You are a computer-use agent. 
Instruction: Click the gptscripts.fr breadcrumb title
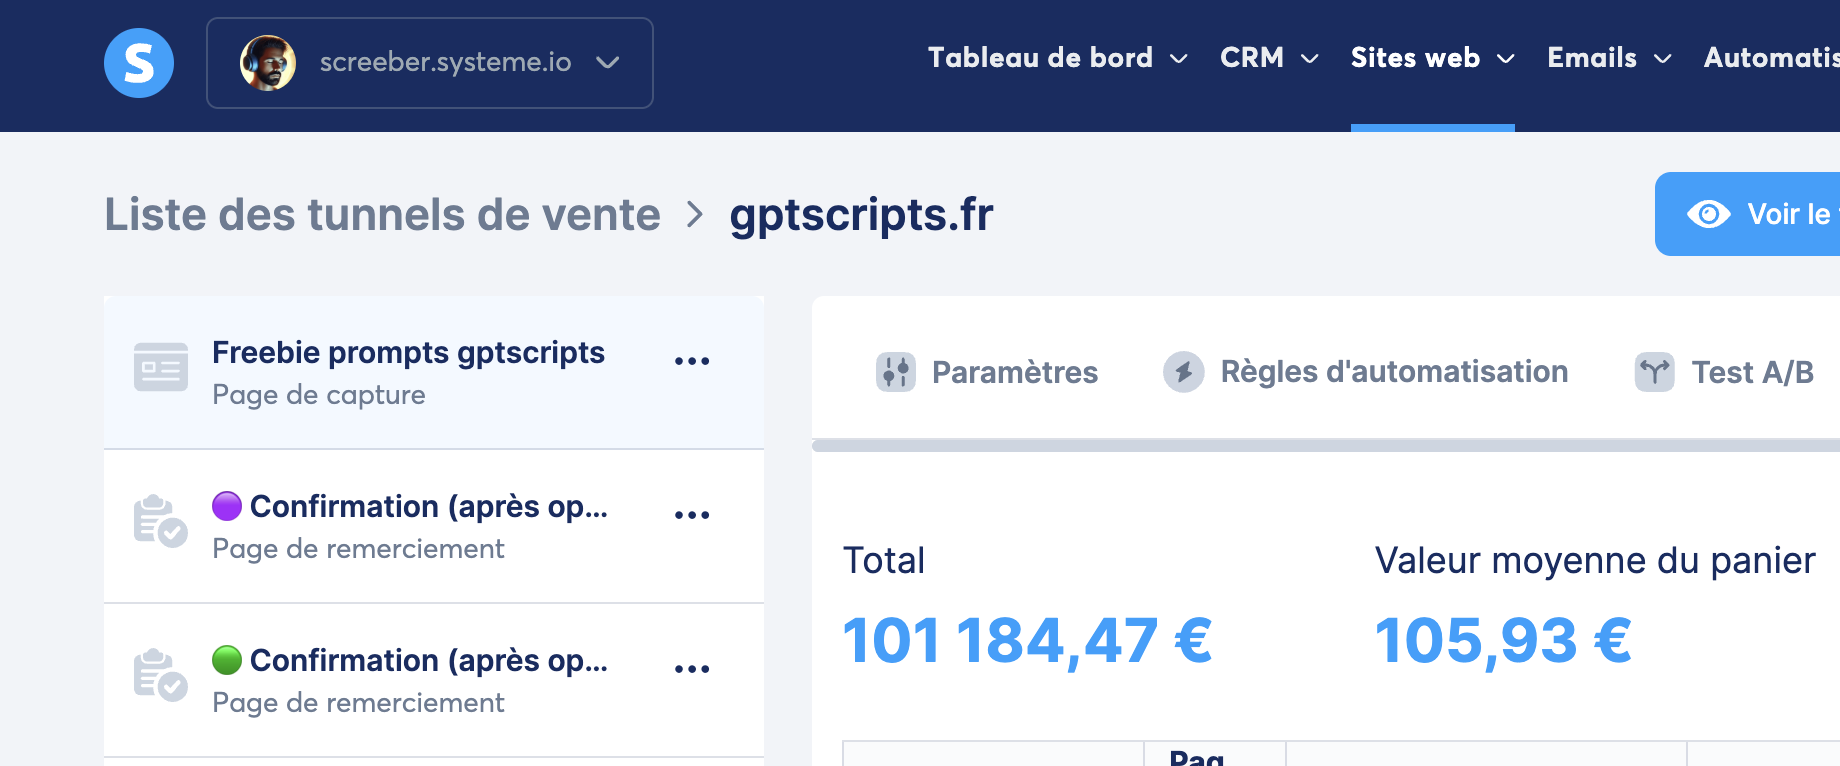(862, 214)
